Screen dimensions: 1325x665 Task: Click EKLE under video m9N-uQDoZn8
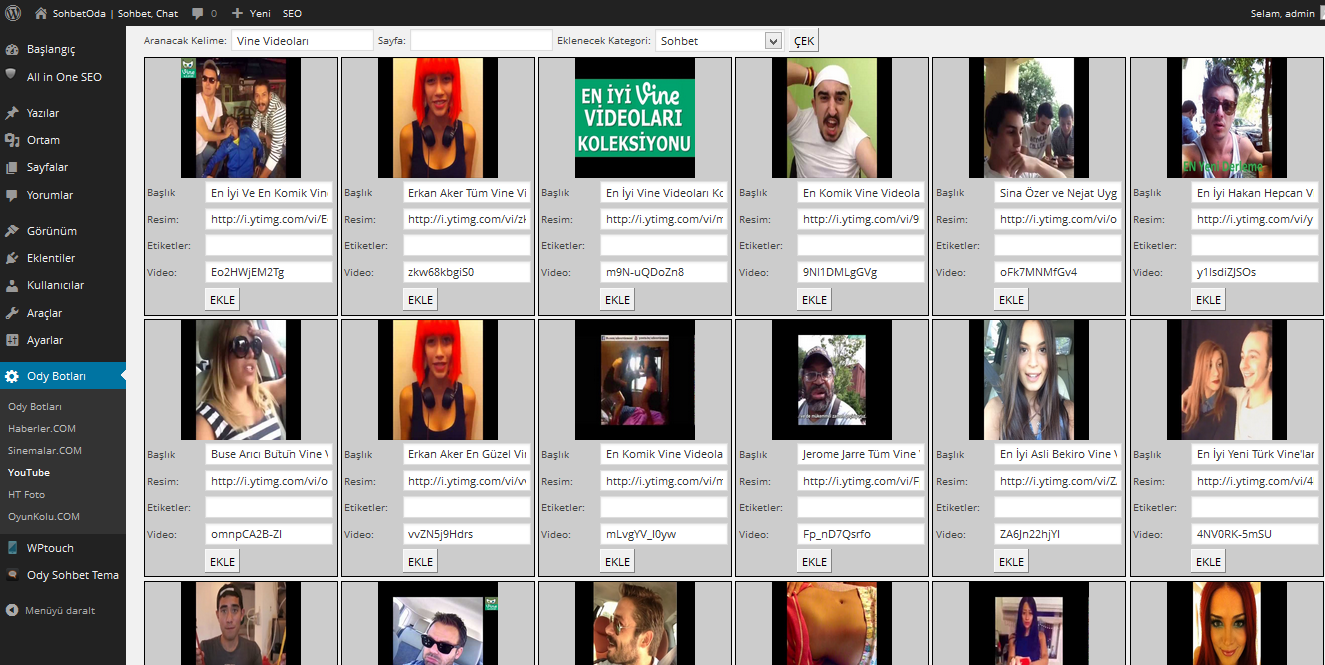pos(617,299)
